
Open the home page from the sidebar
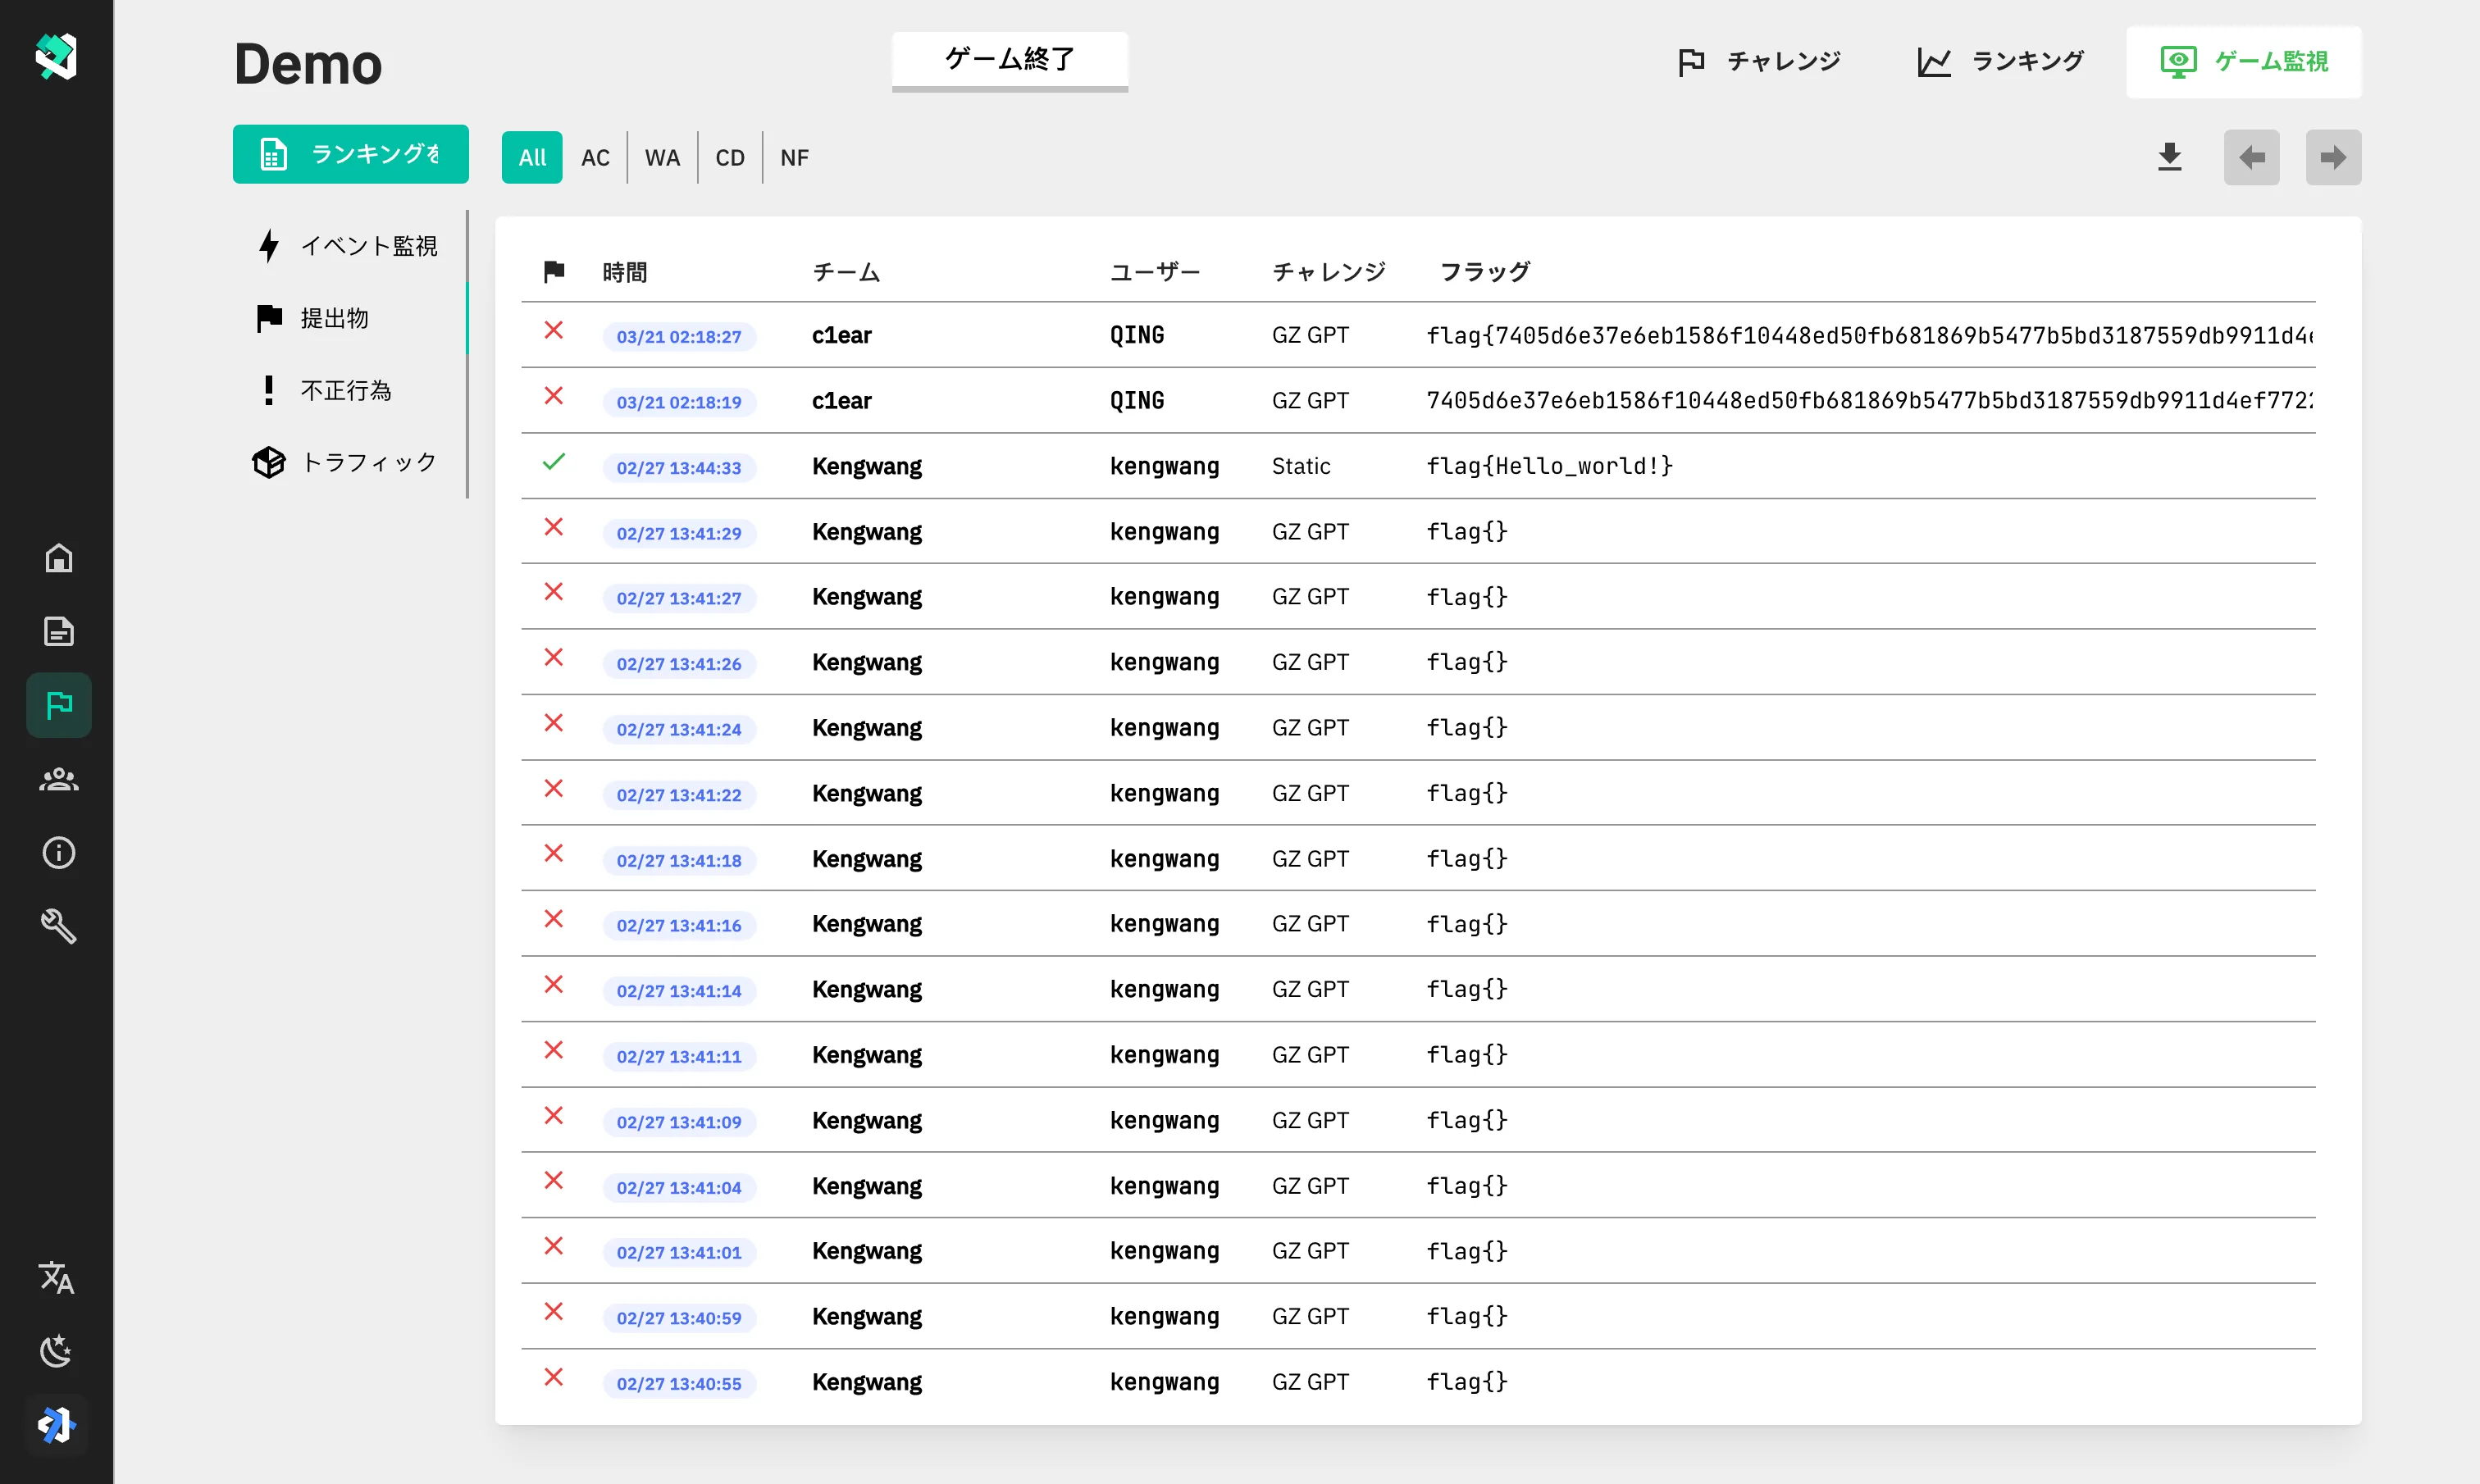58,558
